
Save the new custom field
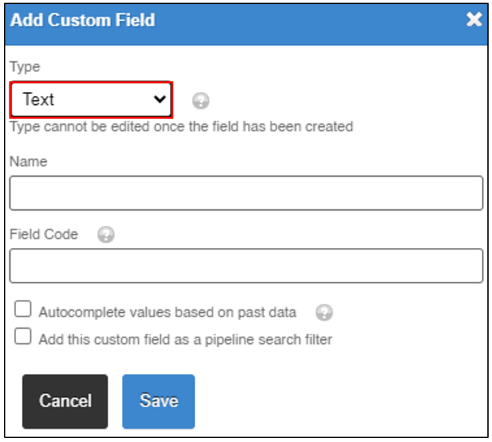point(159,401)
